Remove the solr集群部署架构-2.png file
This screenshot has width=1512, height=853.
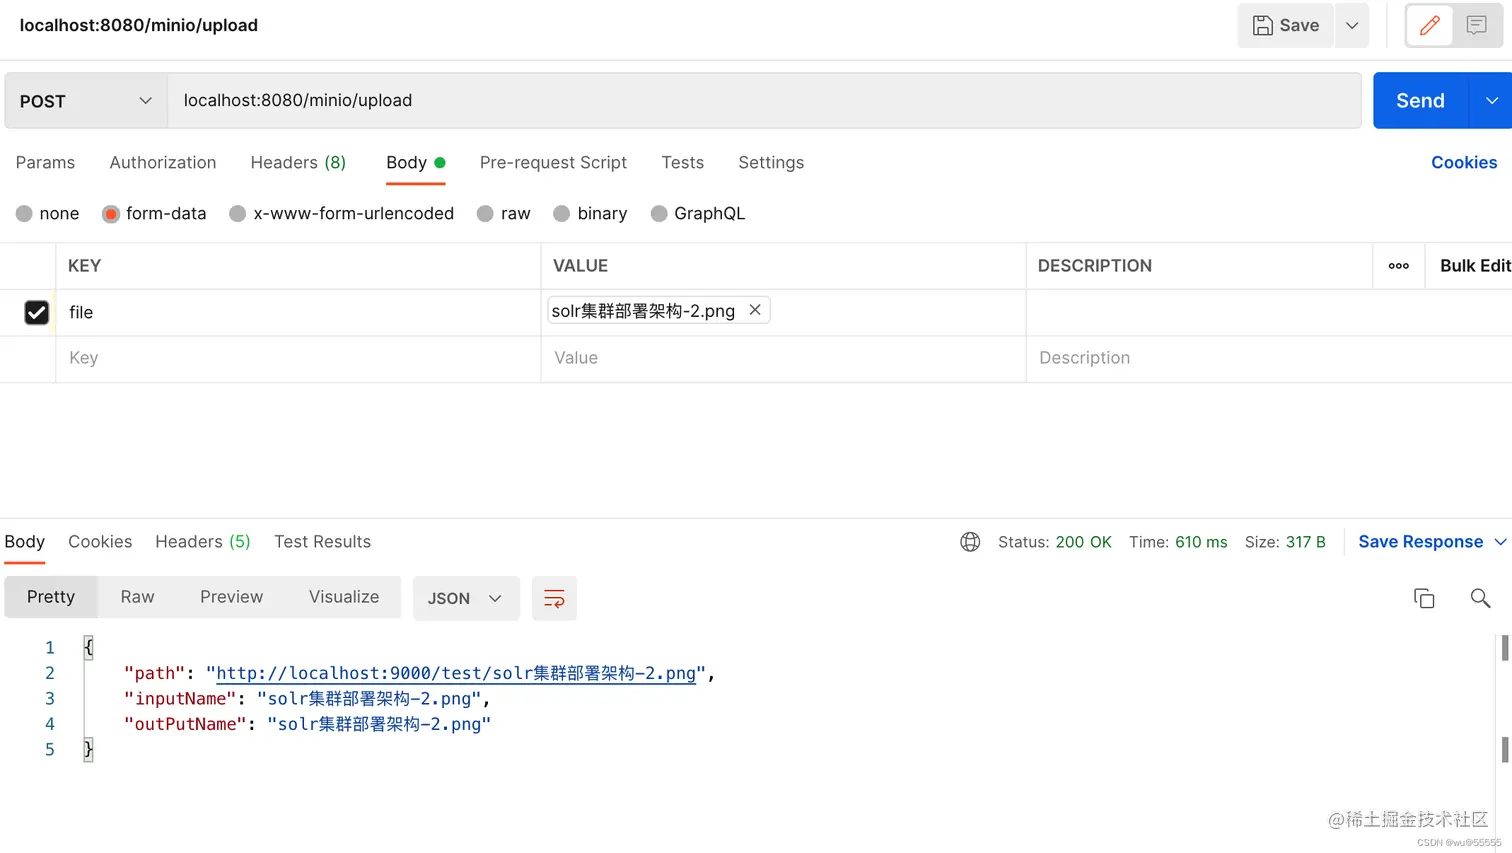[x=755, y=310]
